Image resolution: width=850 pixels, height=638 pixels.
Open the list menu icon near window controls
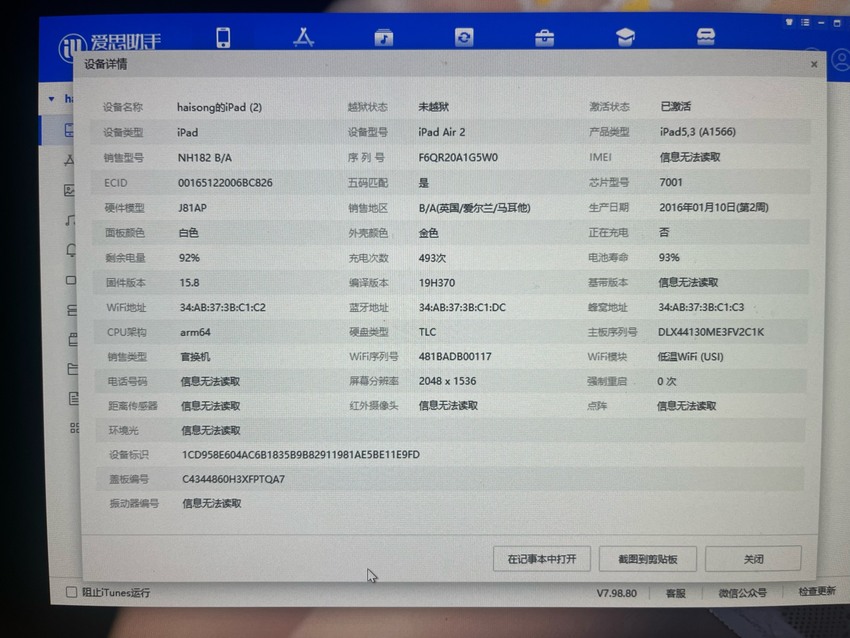pyautogui.click(x=806, y=22)
